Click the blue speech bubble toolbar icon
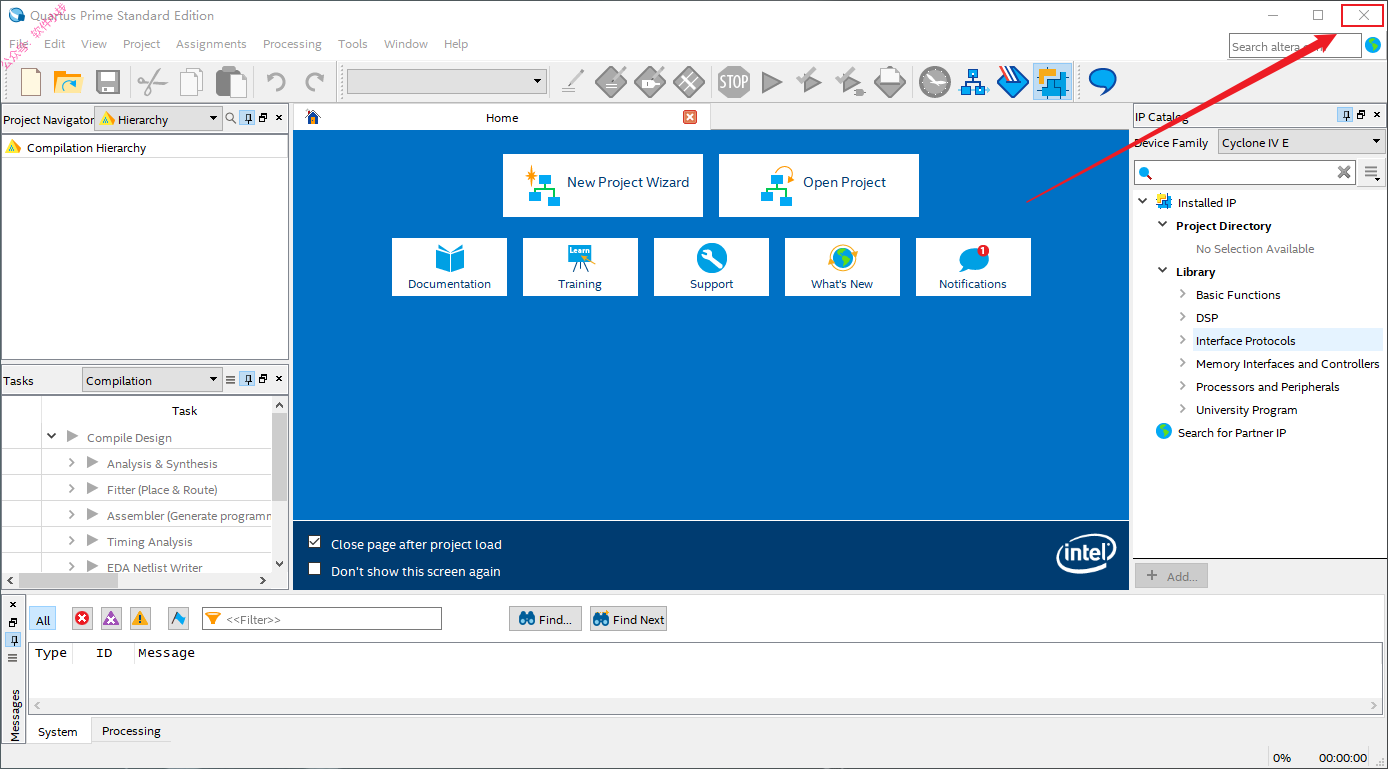 point(1102,81)
